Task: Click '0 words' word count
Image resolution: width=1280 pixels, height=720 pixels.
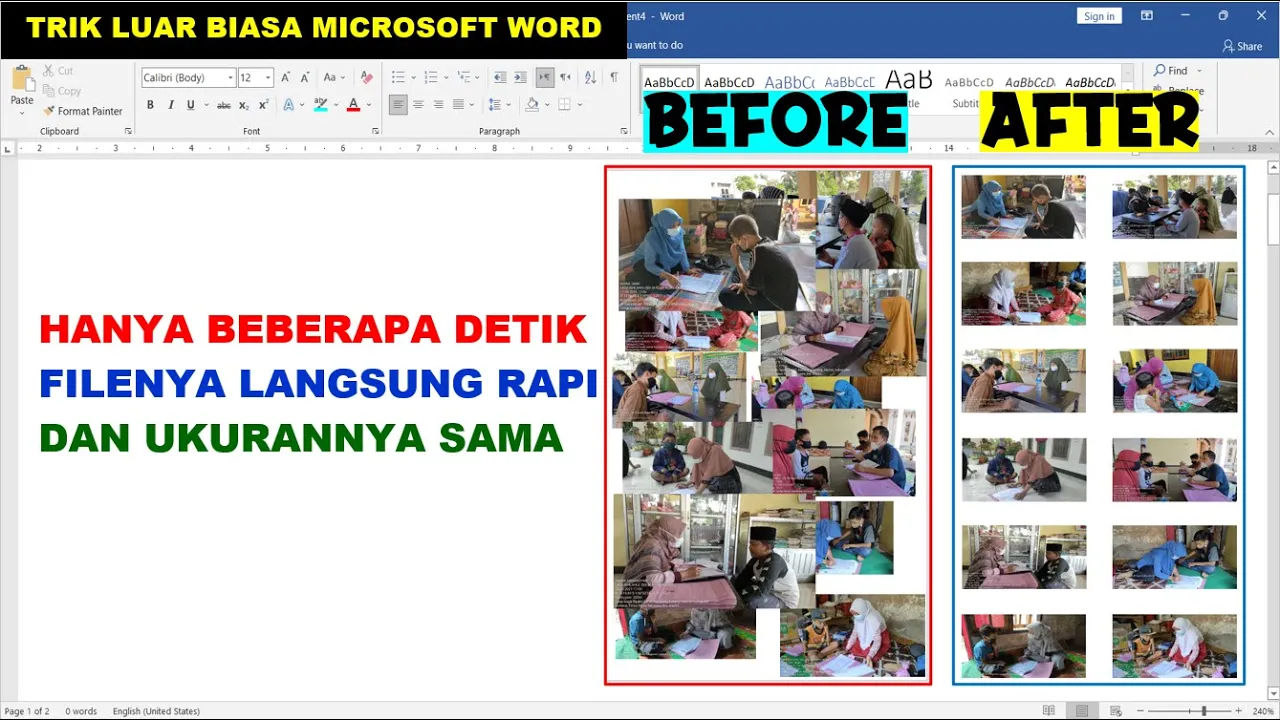Action: (x=81, y=711)
